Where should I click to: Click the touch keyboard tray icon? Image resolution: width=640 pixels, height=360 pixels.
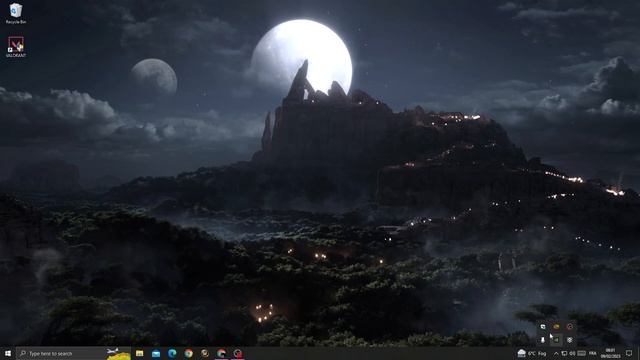point(582,353)
